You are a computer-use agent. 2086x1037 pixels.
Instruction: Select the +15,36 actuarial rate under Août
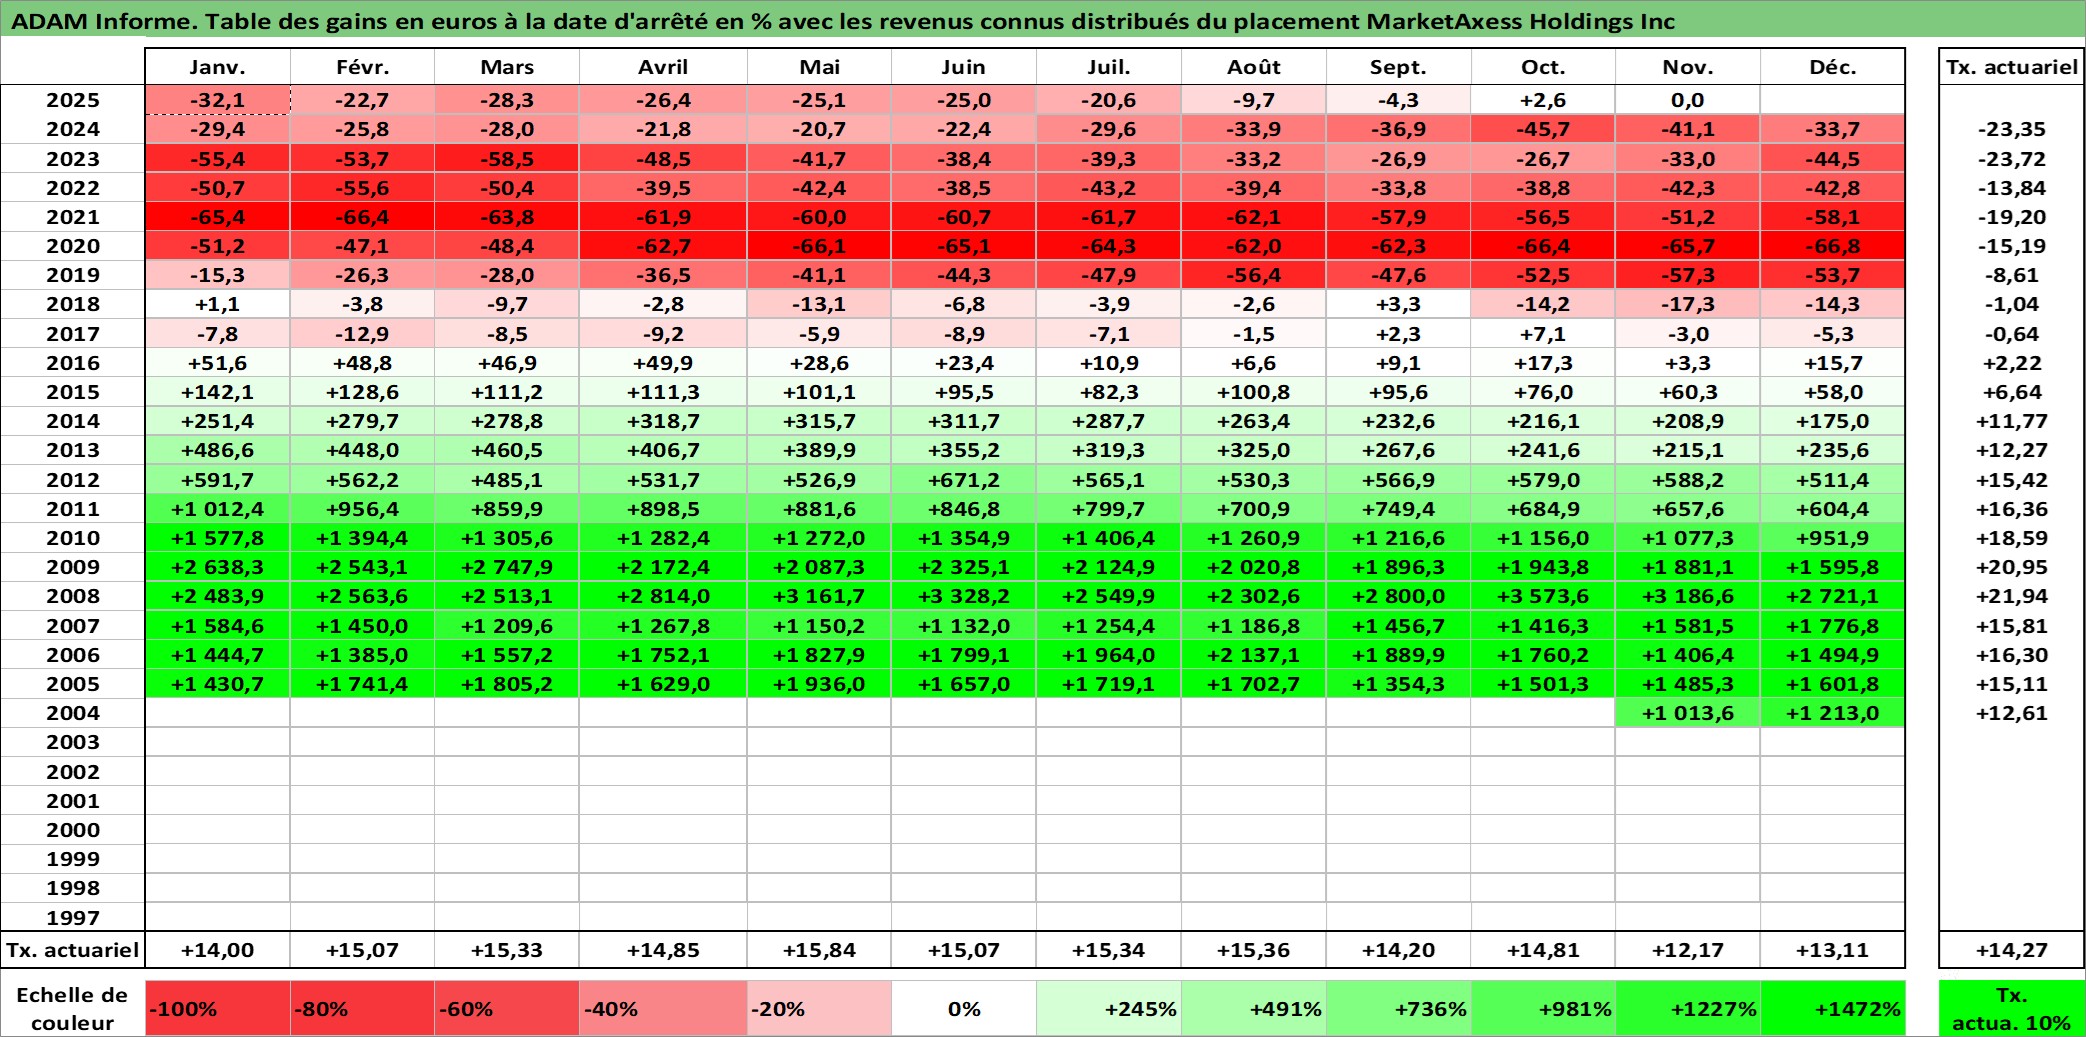(1253, 950)
